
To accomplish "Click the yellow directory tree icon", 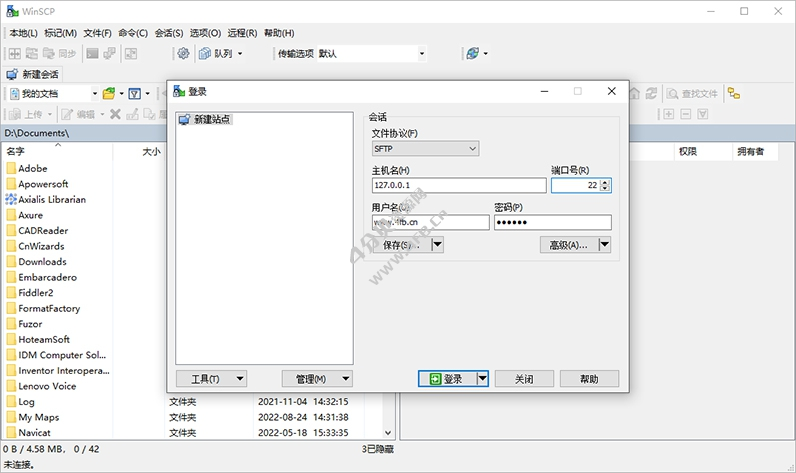I will coord(734,93).
